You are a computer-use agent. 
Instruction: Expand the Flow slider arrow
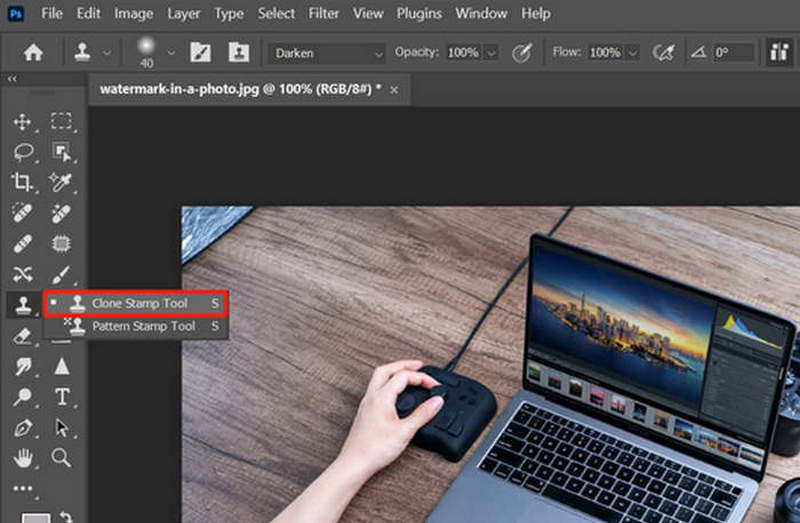633,53
